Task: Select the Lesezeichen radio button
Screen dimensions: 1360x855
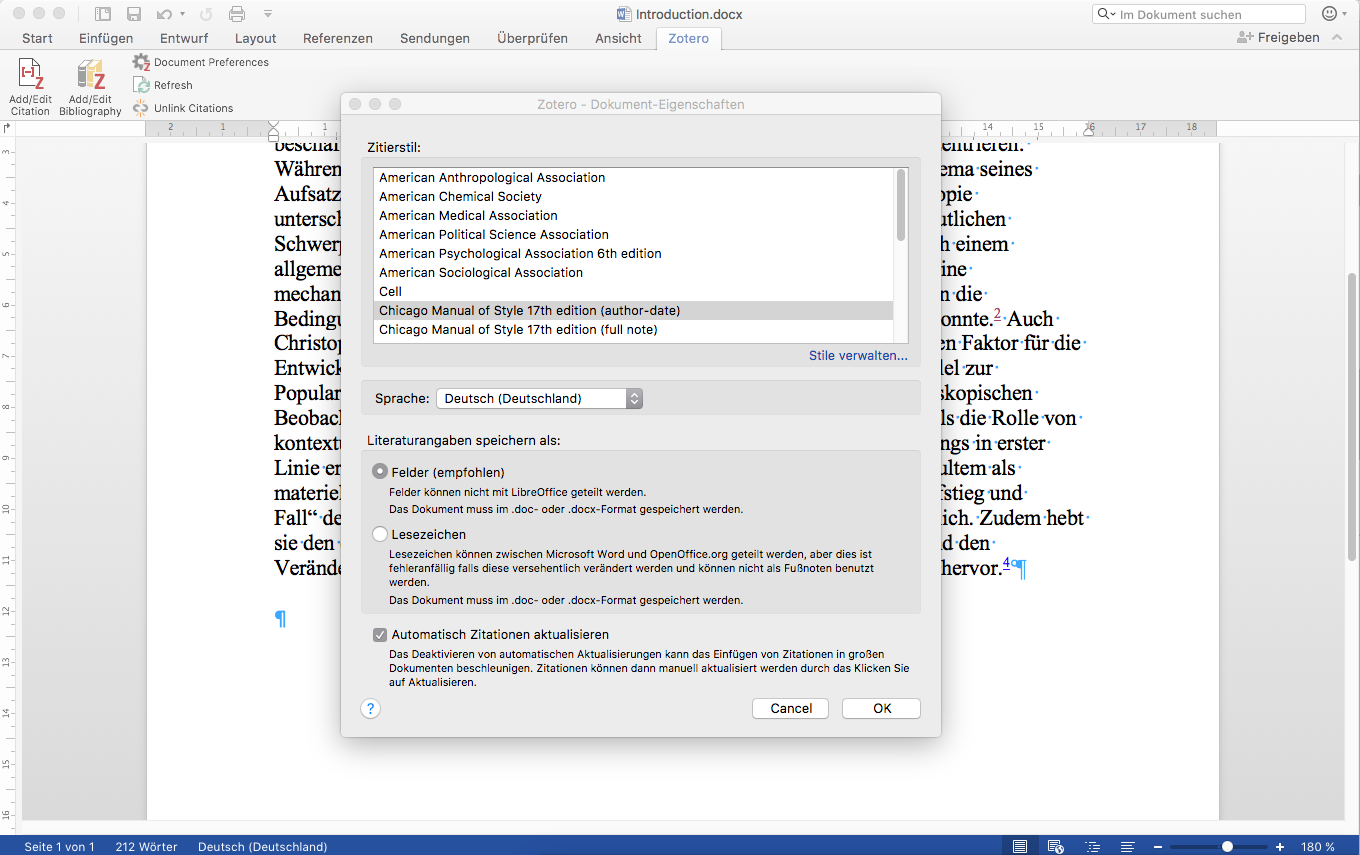Action: pos(380,535)
